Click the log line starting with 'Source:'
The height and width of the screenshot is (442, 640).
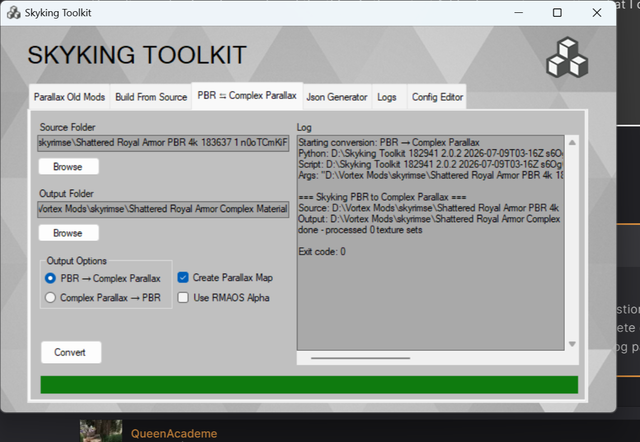pos(429,208)
